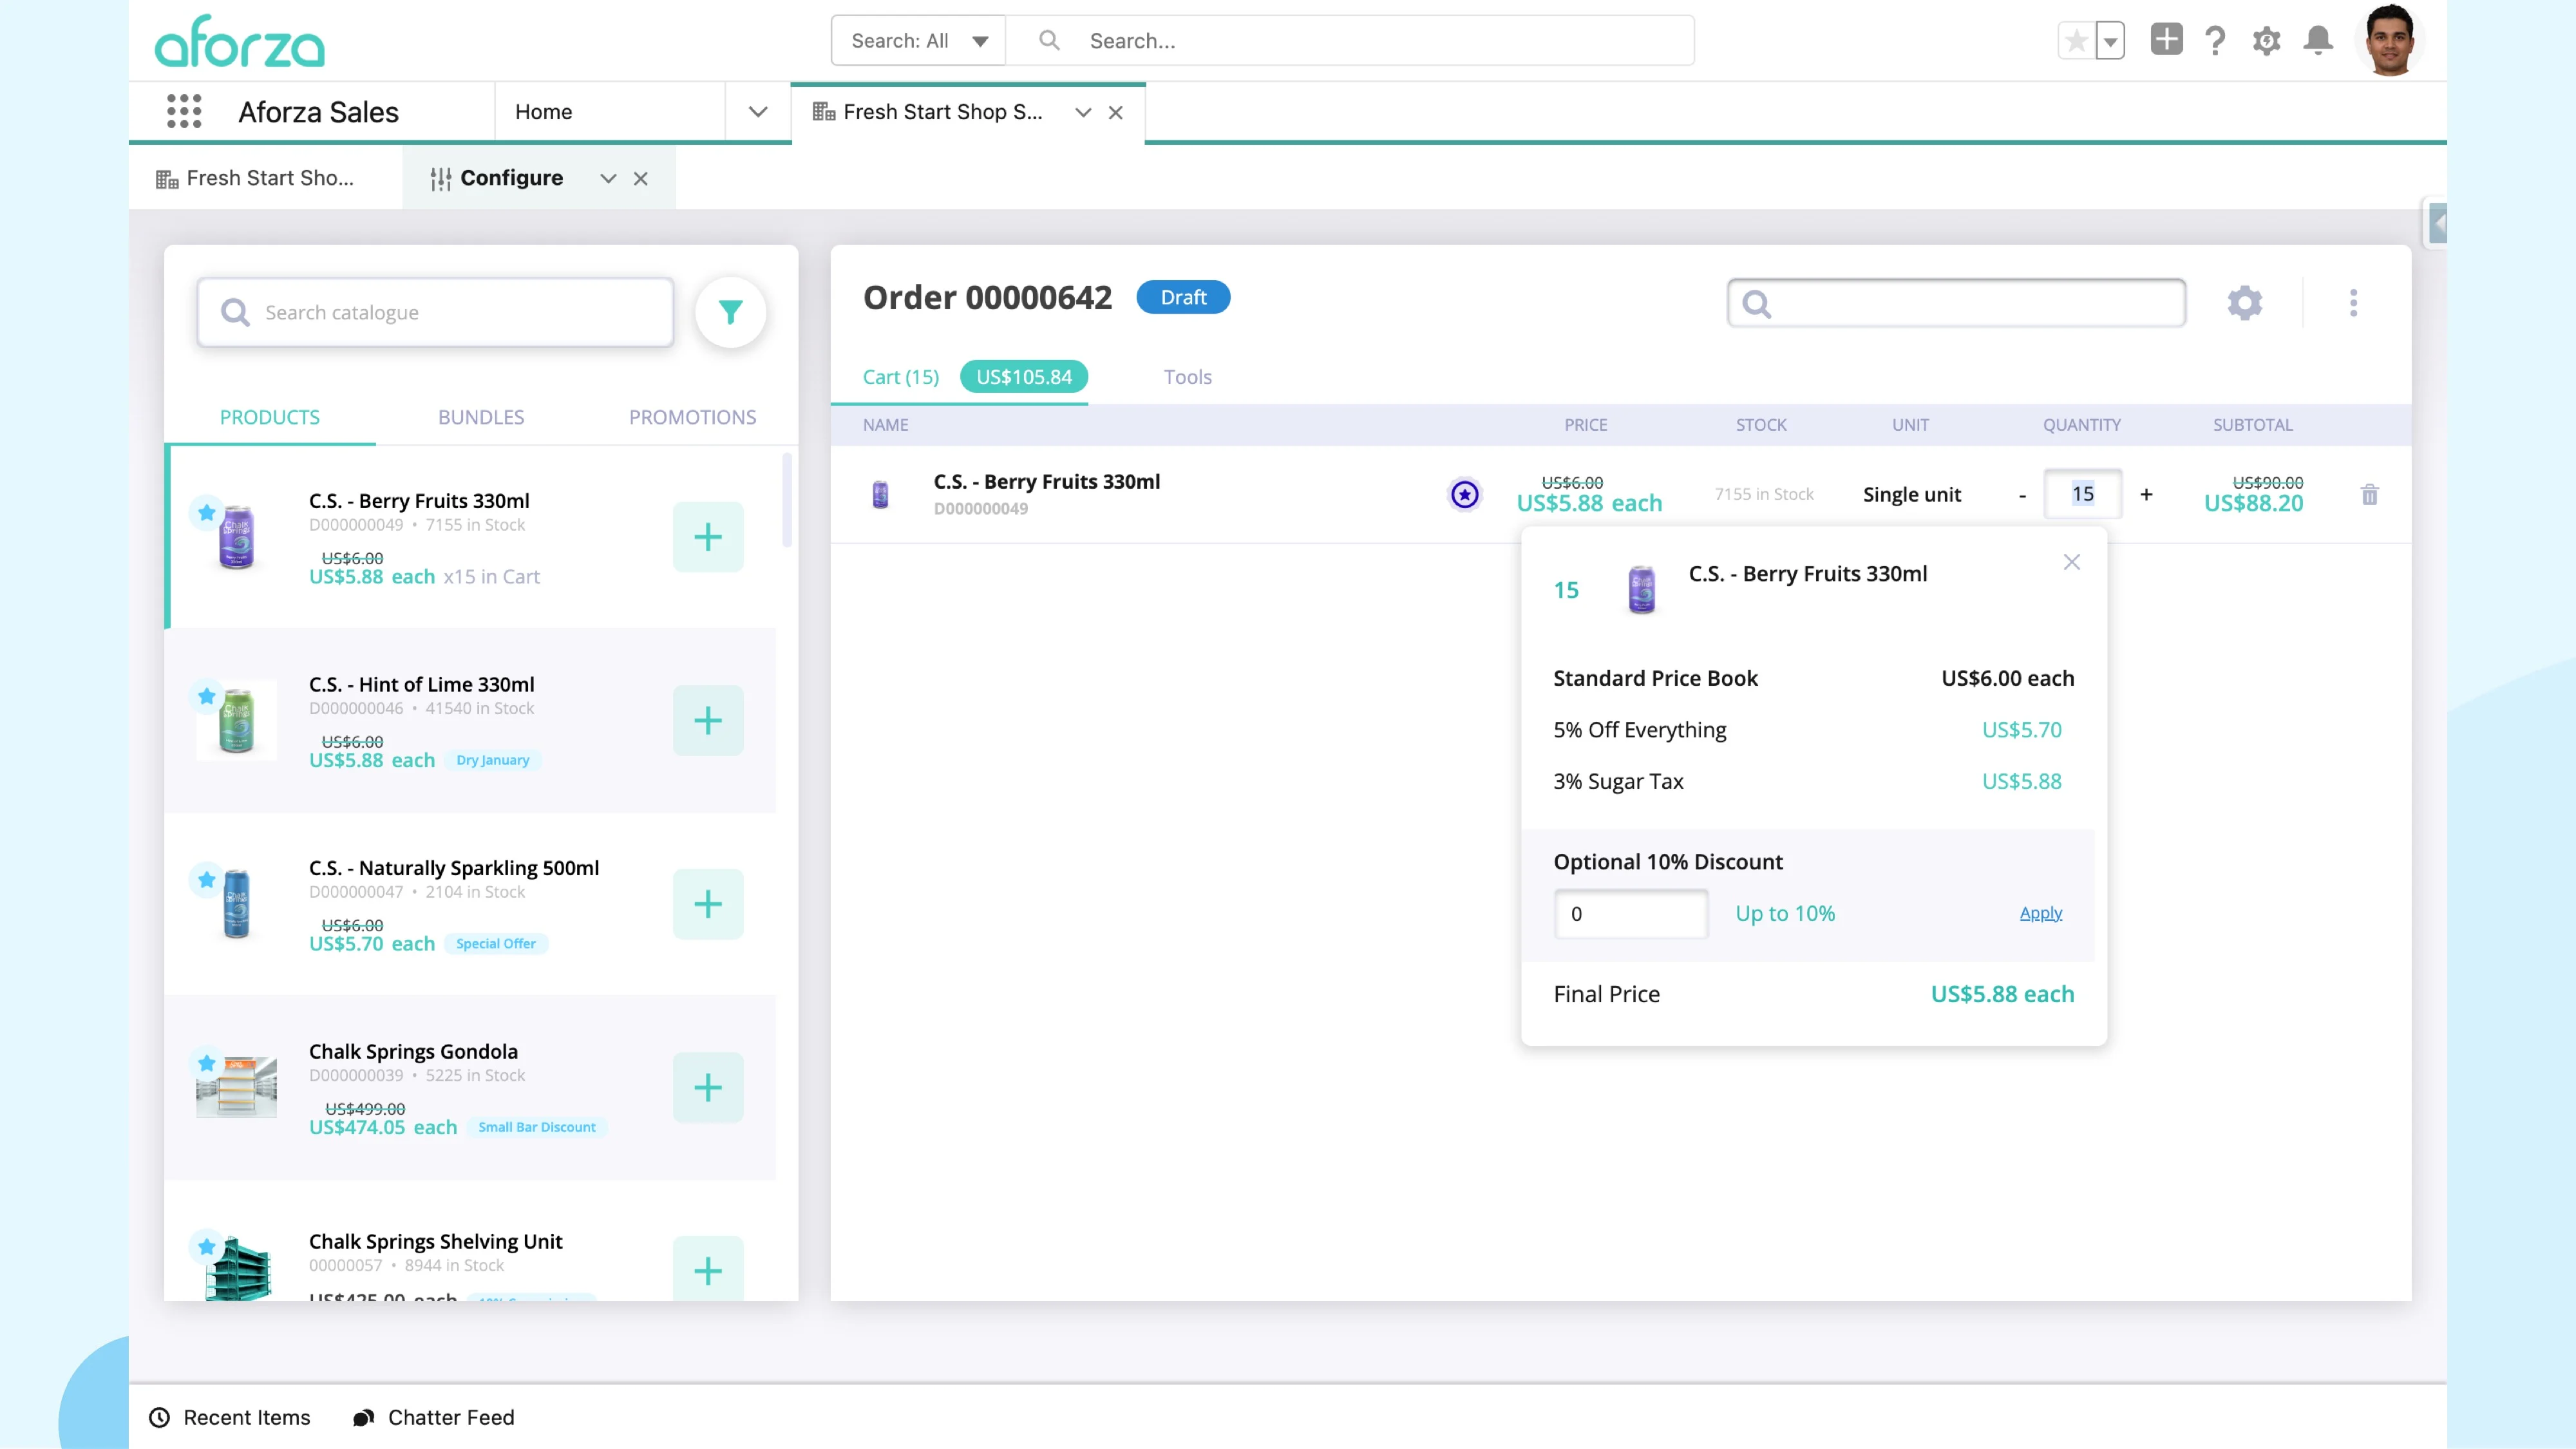Increase Berry Fruits quantity with plus
The width and height of the screenshot is (2576, 1449).
pos(2146,494)
